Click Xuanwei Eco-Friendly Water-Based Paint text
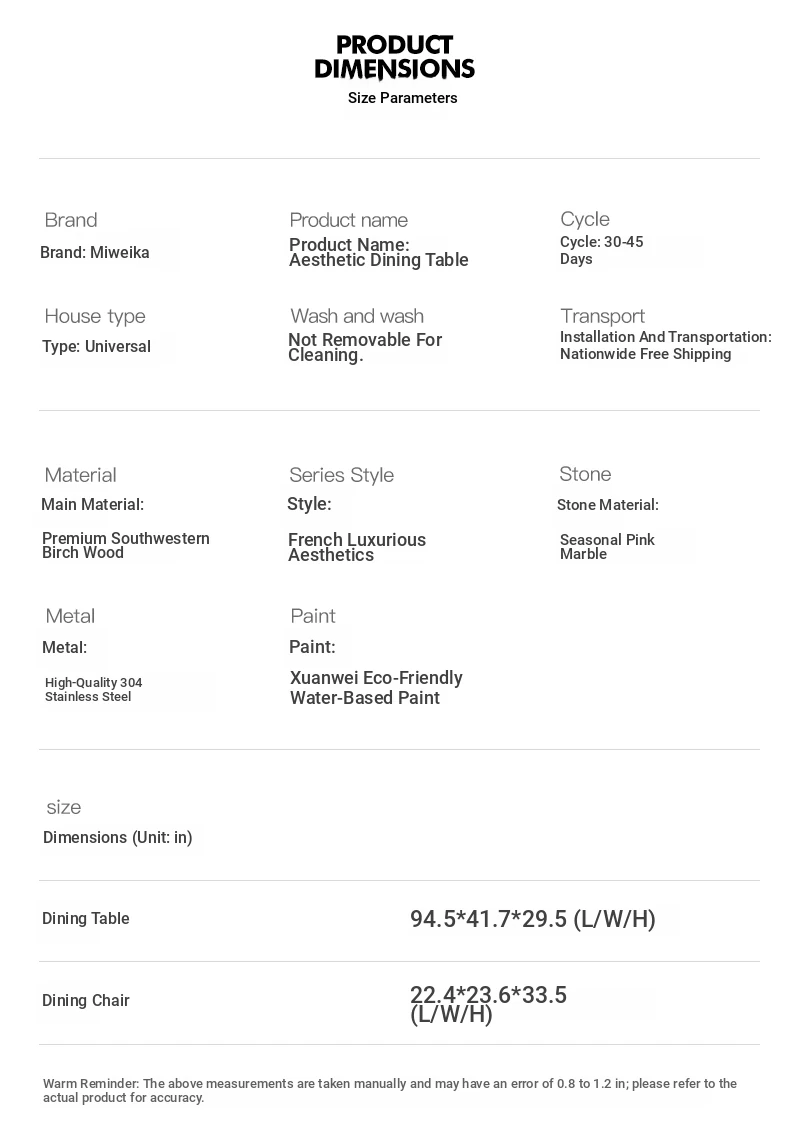The height and width of the screenshot is (1145, 790). [x=376, y=687]
